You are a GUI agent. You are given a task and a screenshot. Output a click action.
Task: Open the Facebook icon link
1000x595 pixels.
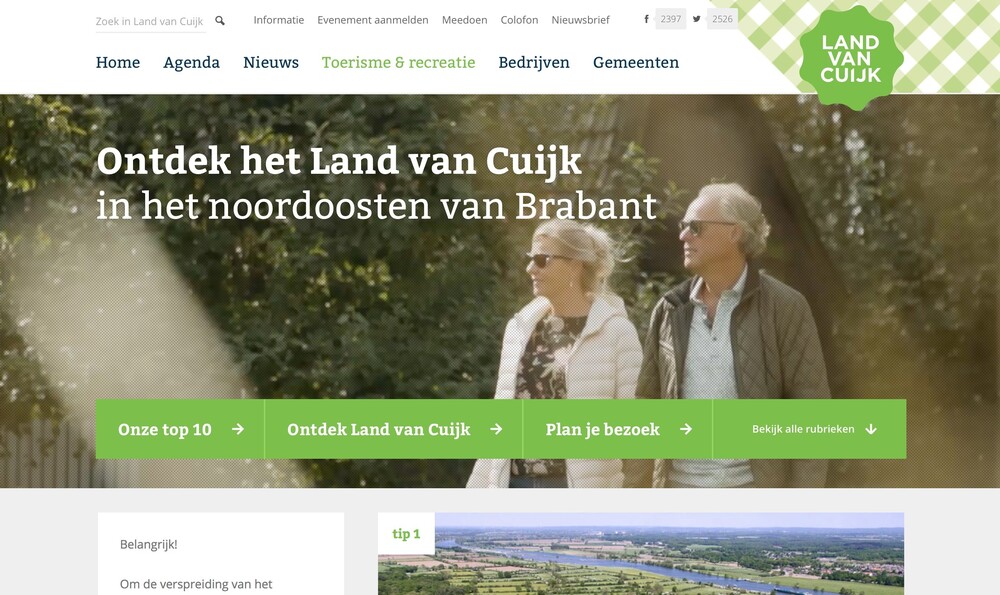(646, 19)
